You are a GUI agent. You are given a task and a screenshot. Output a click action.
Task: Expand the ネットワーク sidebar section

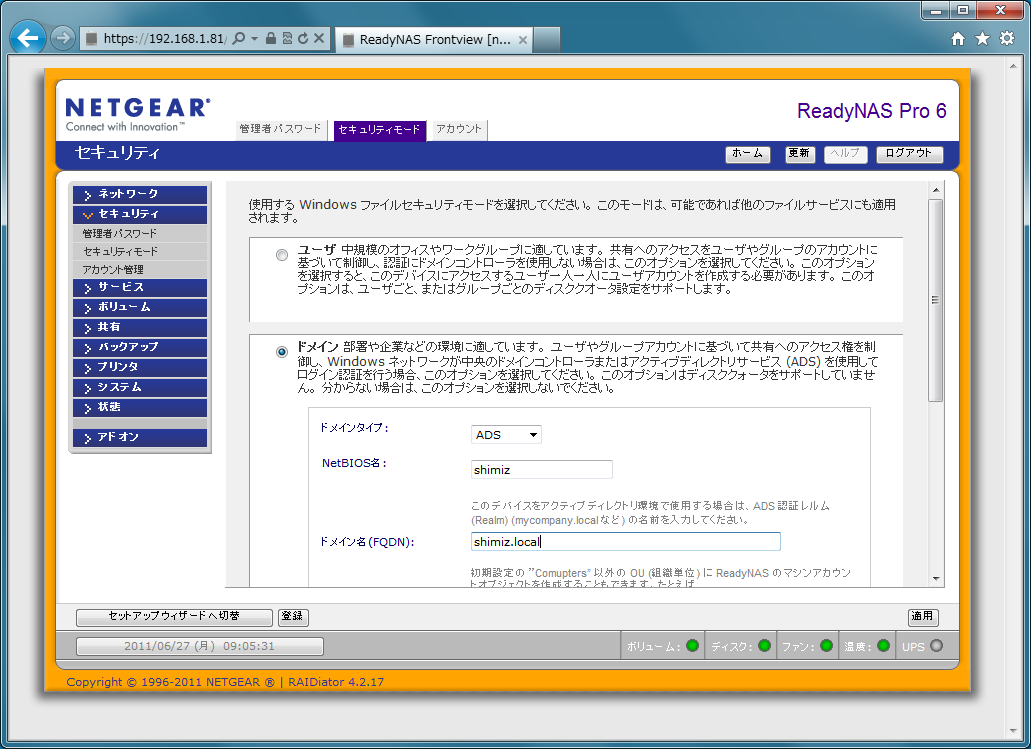139,194
